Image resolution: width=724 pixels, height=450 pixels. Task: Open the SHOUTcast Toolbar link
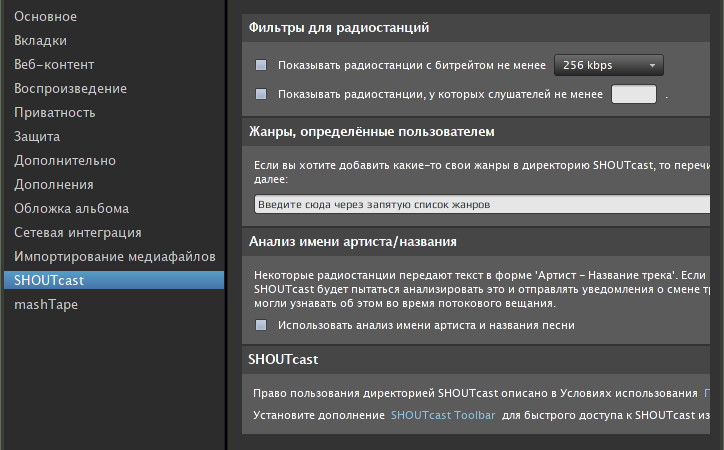pos(443,415)
